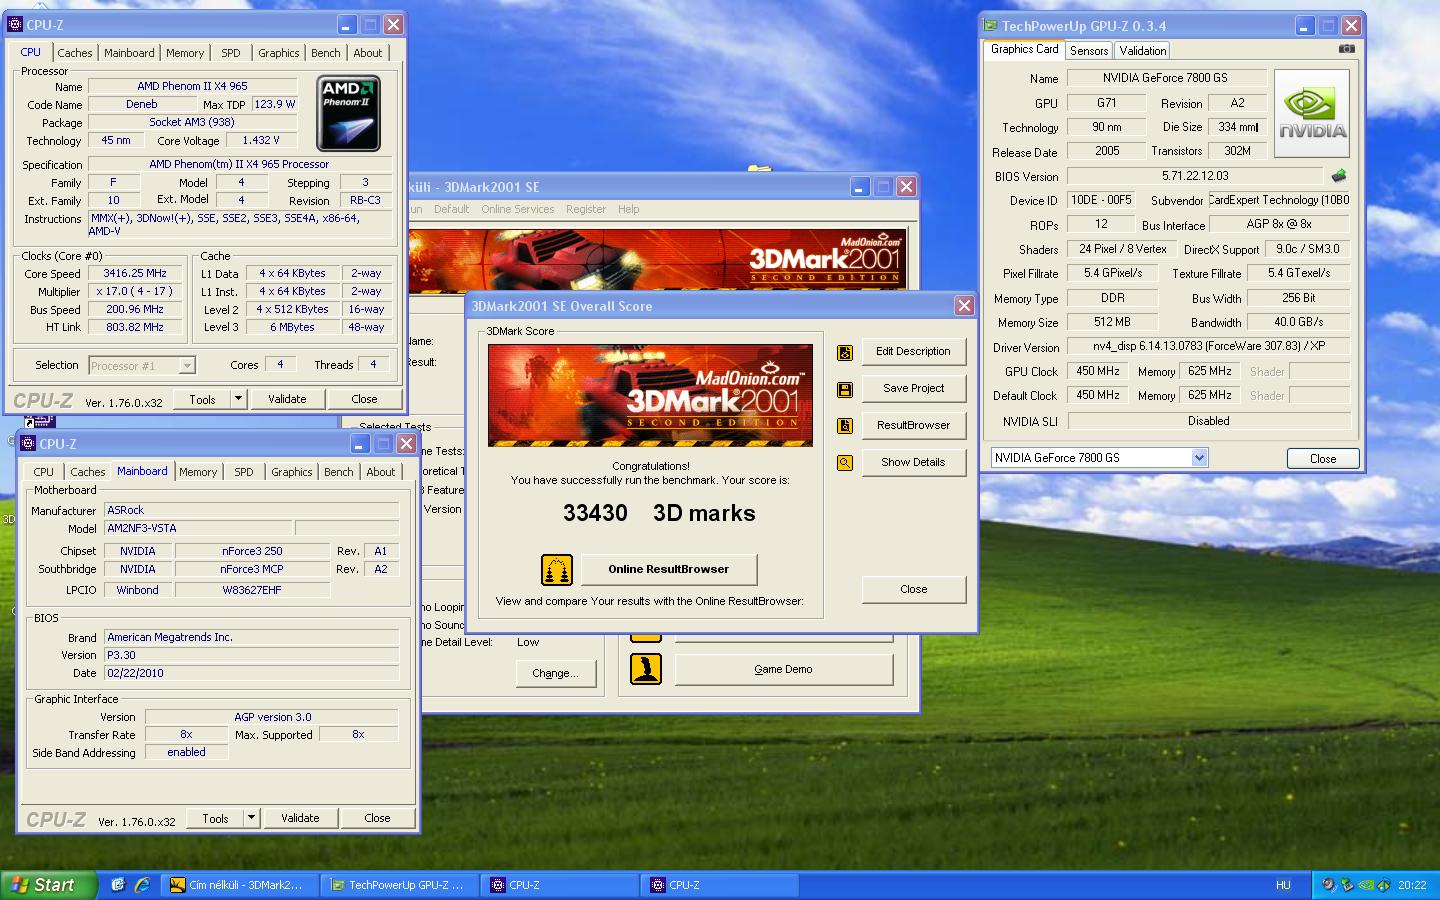Switch to the SPD tab in the lower CPU-Z window
Viewport: 1440px width, 900px height.
[x=243, y=472]
